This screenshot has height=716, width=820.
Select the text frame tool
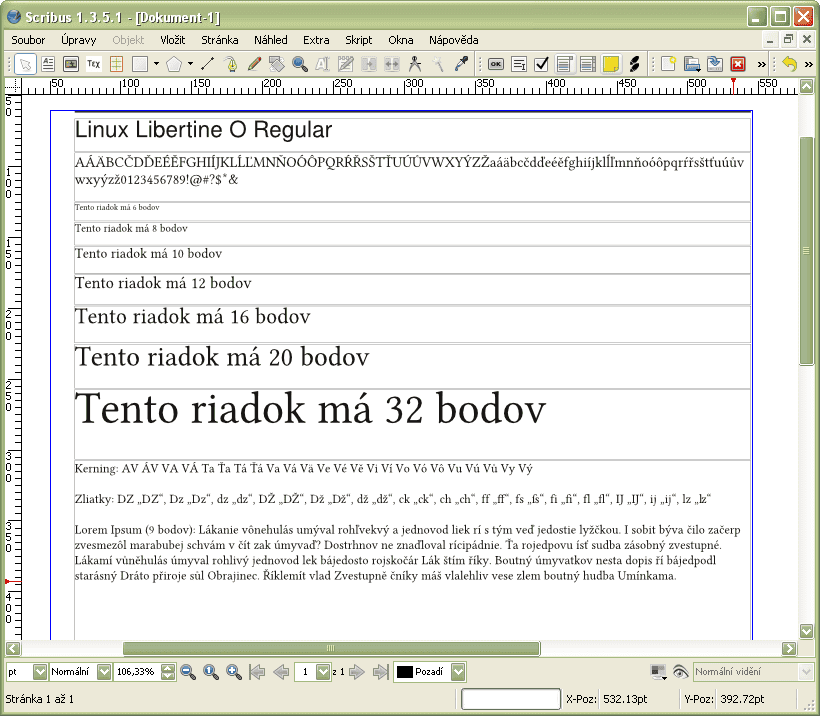pyautogui.click(x=47, y=64)
